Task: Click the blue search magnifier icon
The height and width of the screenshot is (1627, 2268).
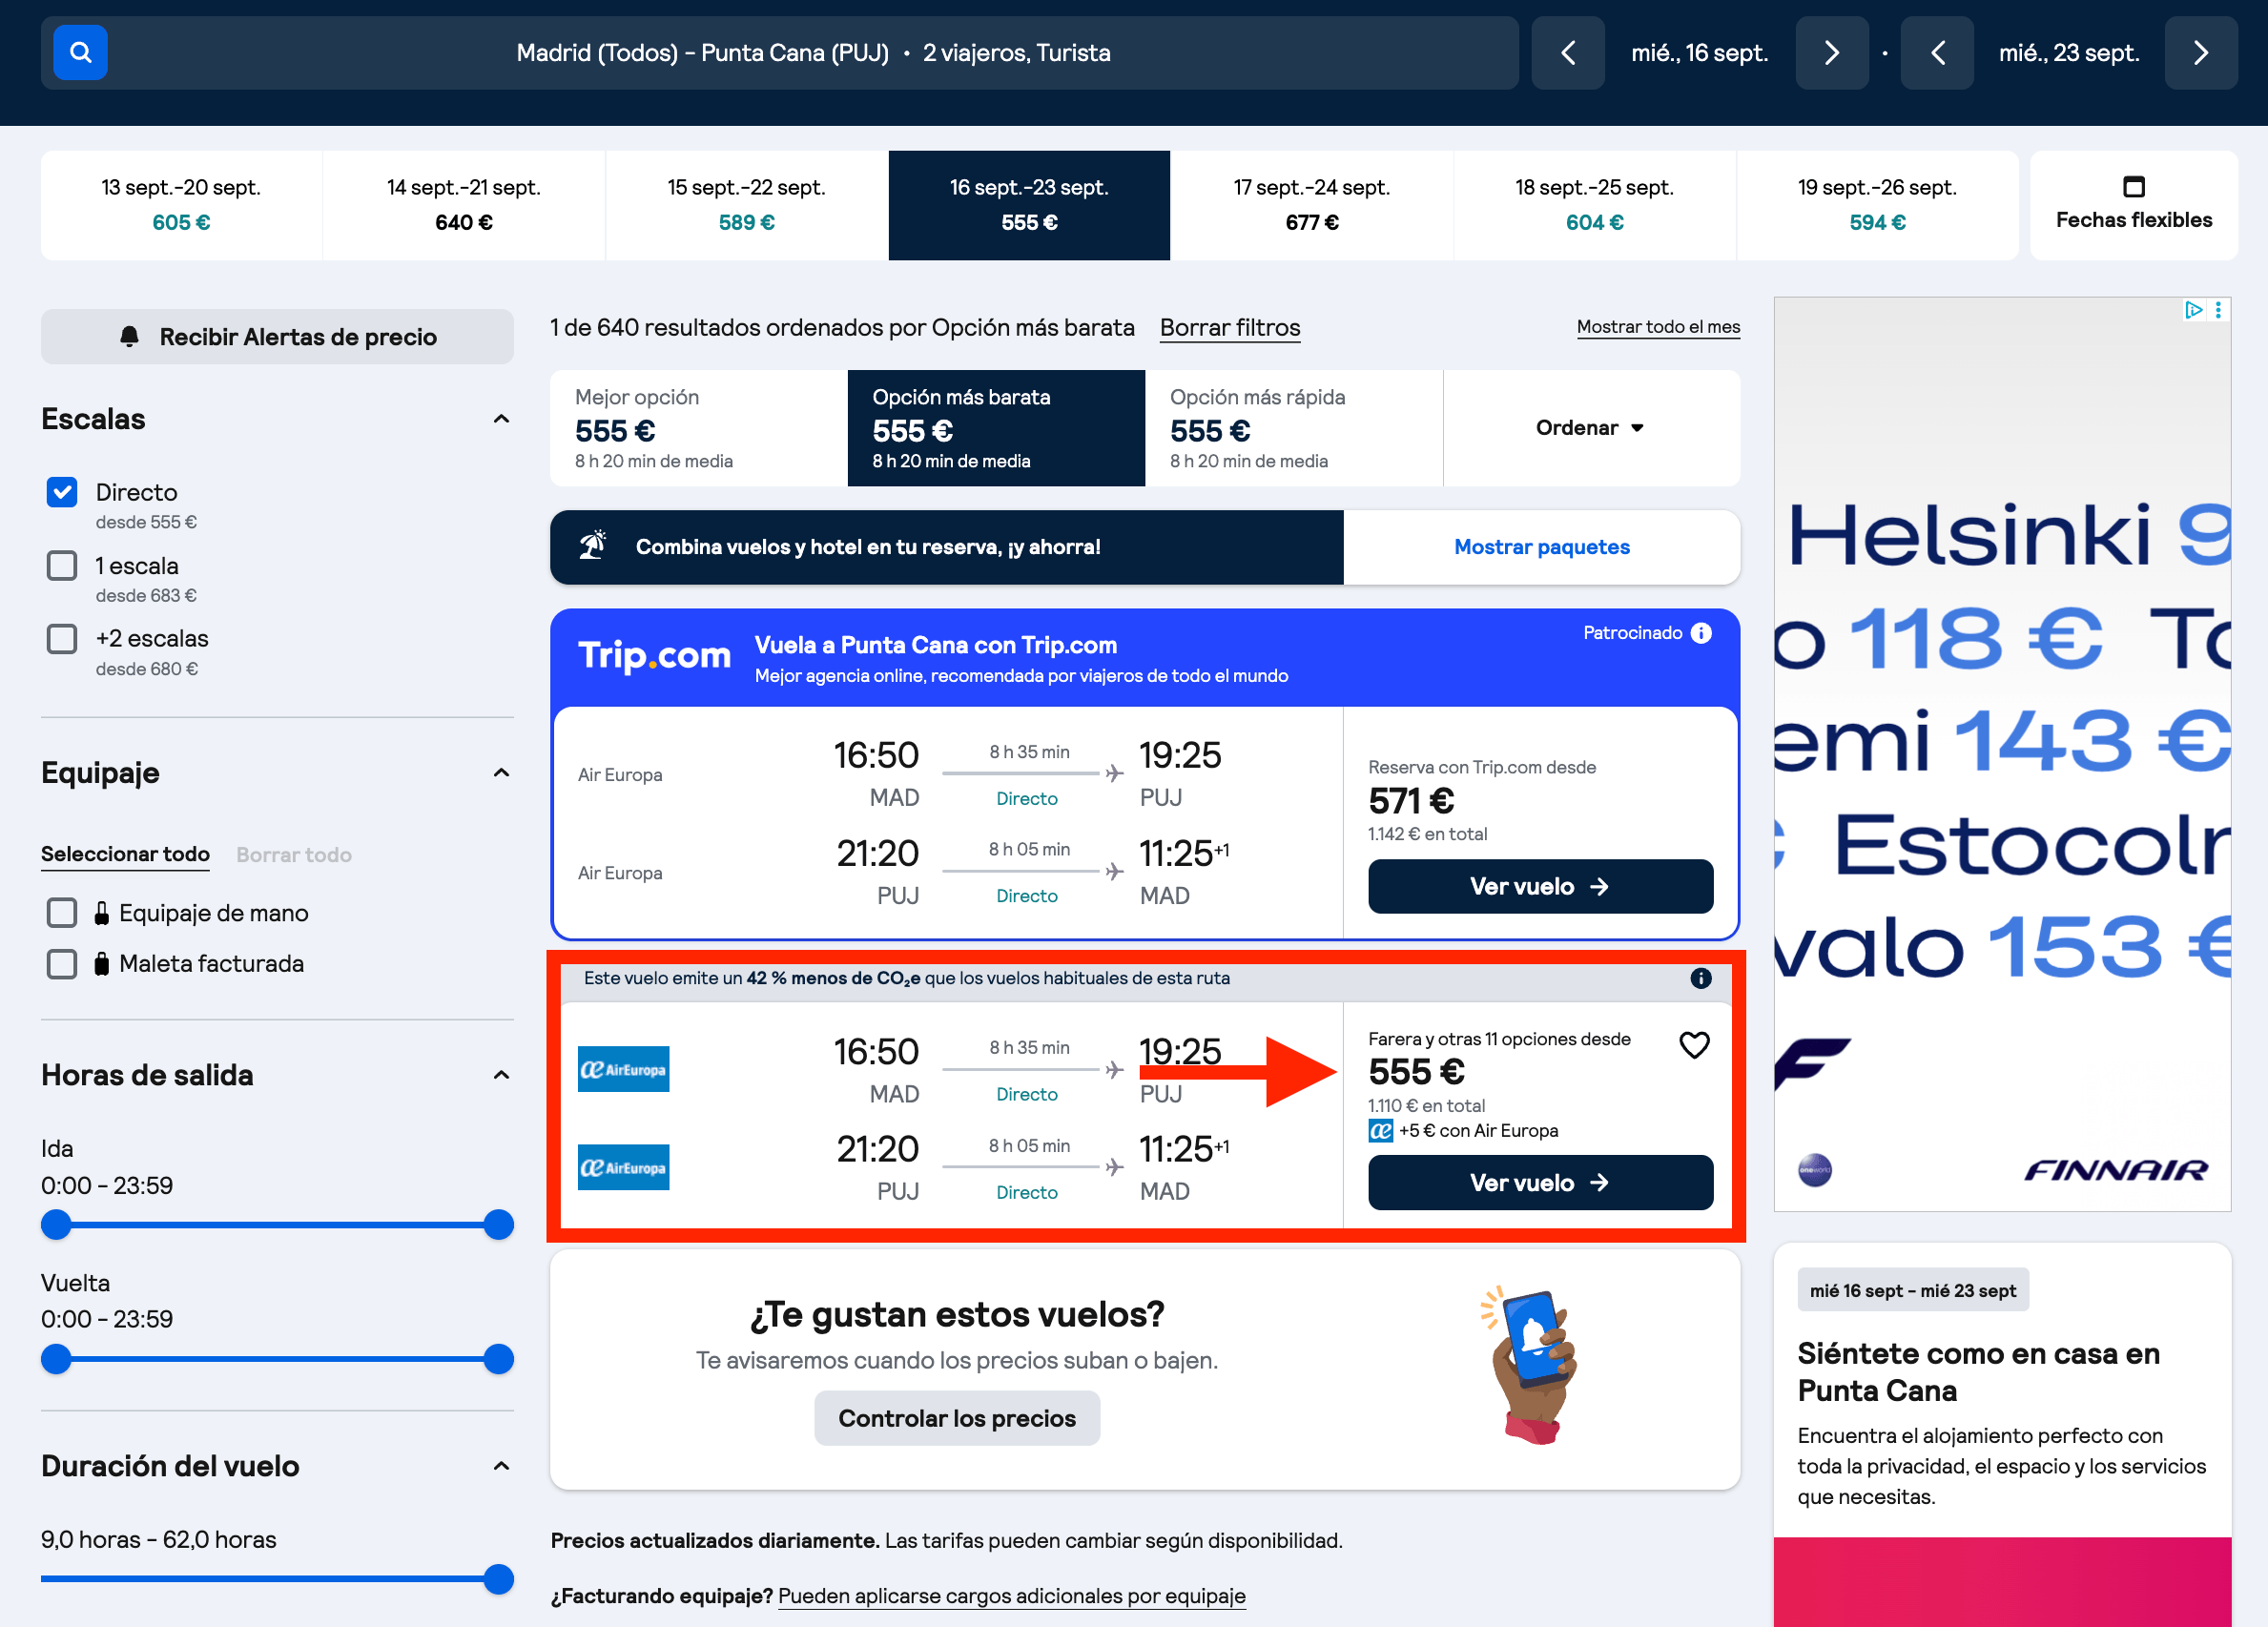Action: pyautogui.click(x=80, y=52)
